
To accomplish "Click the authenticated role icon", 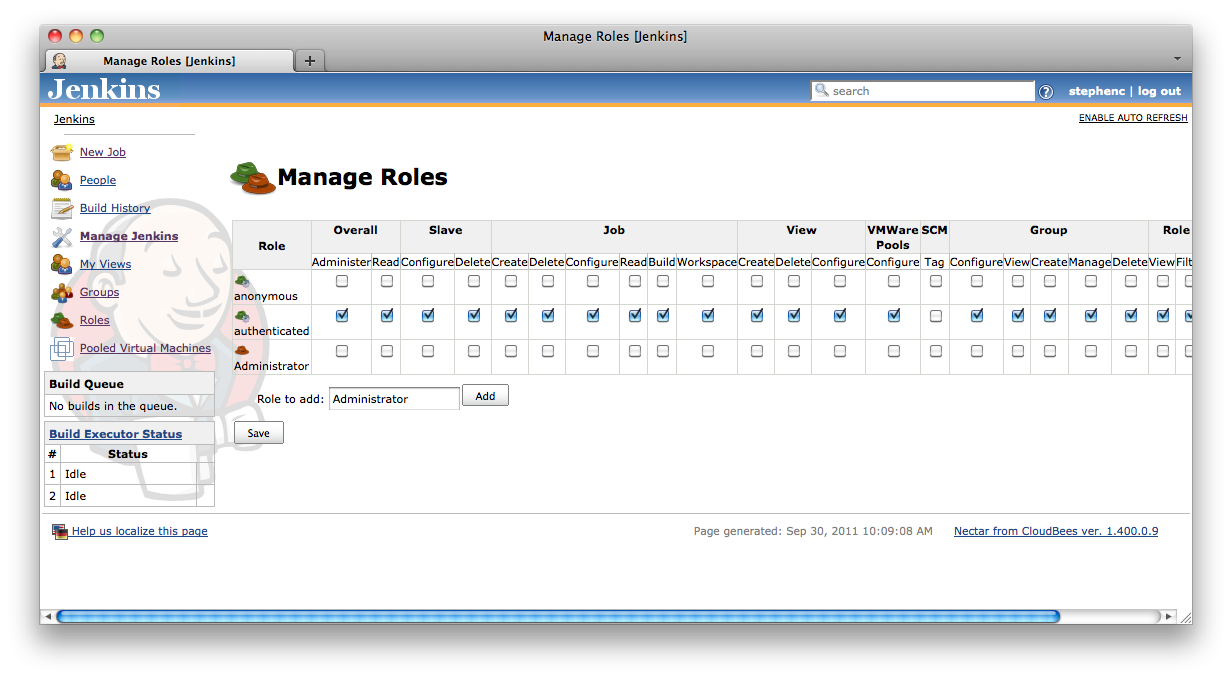I will (241, 316).
